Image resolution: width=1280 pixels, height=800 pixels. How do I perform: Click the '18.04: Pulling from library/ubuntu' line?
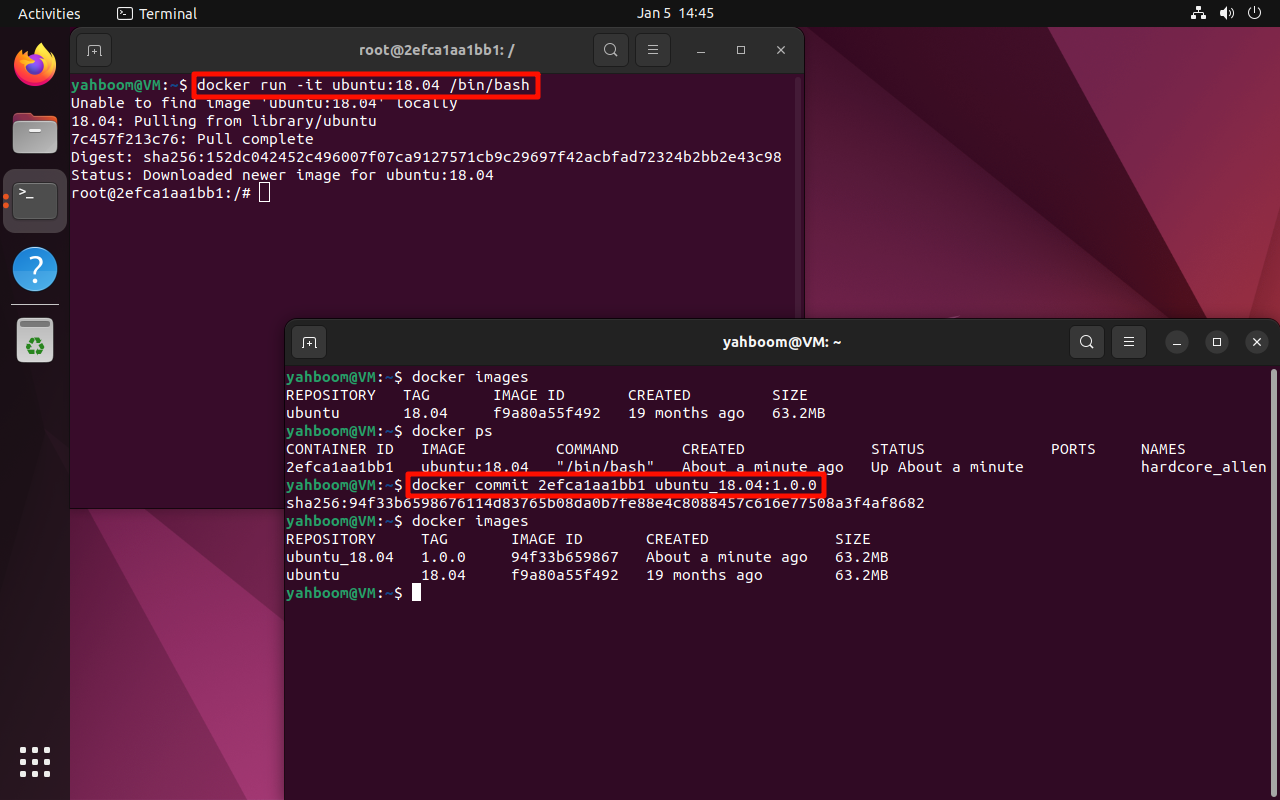224,121
